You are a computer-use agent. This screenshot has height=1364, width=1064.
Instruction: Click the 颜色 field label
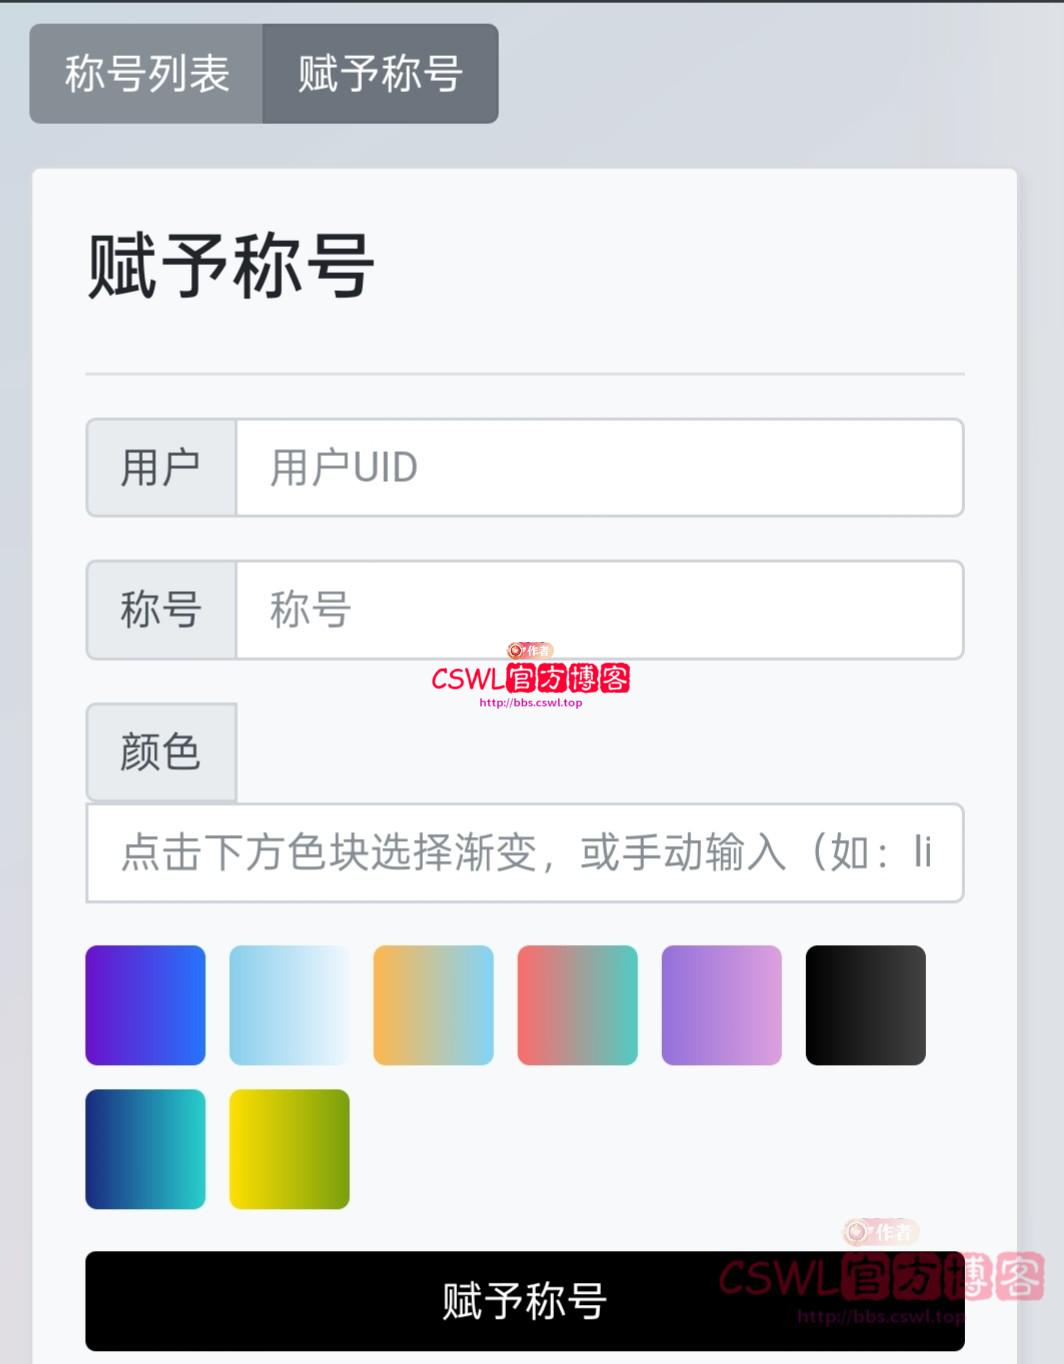[161, 752]
